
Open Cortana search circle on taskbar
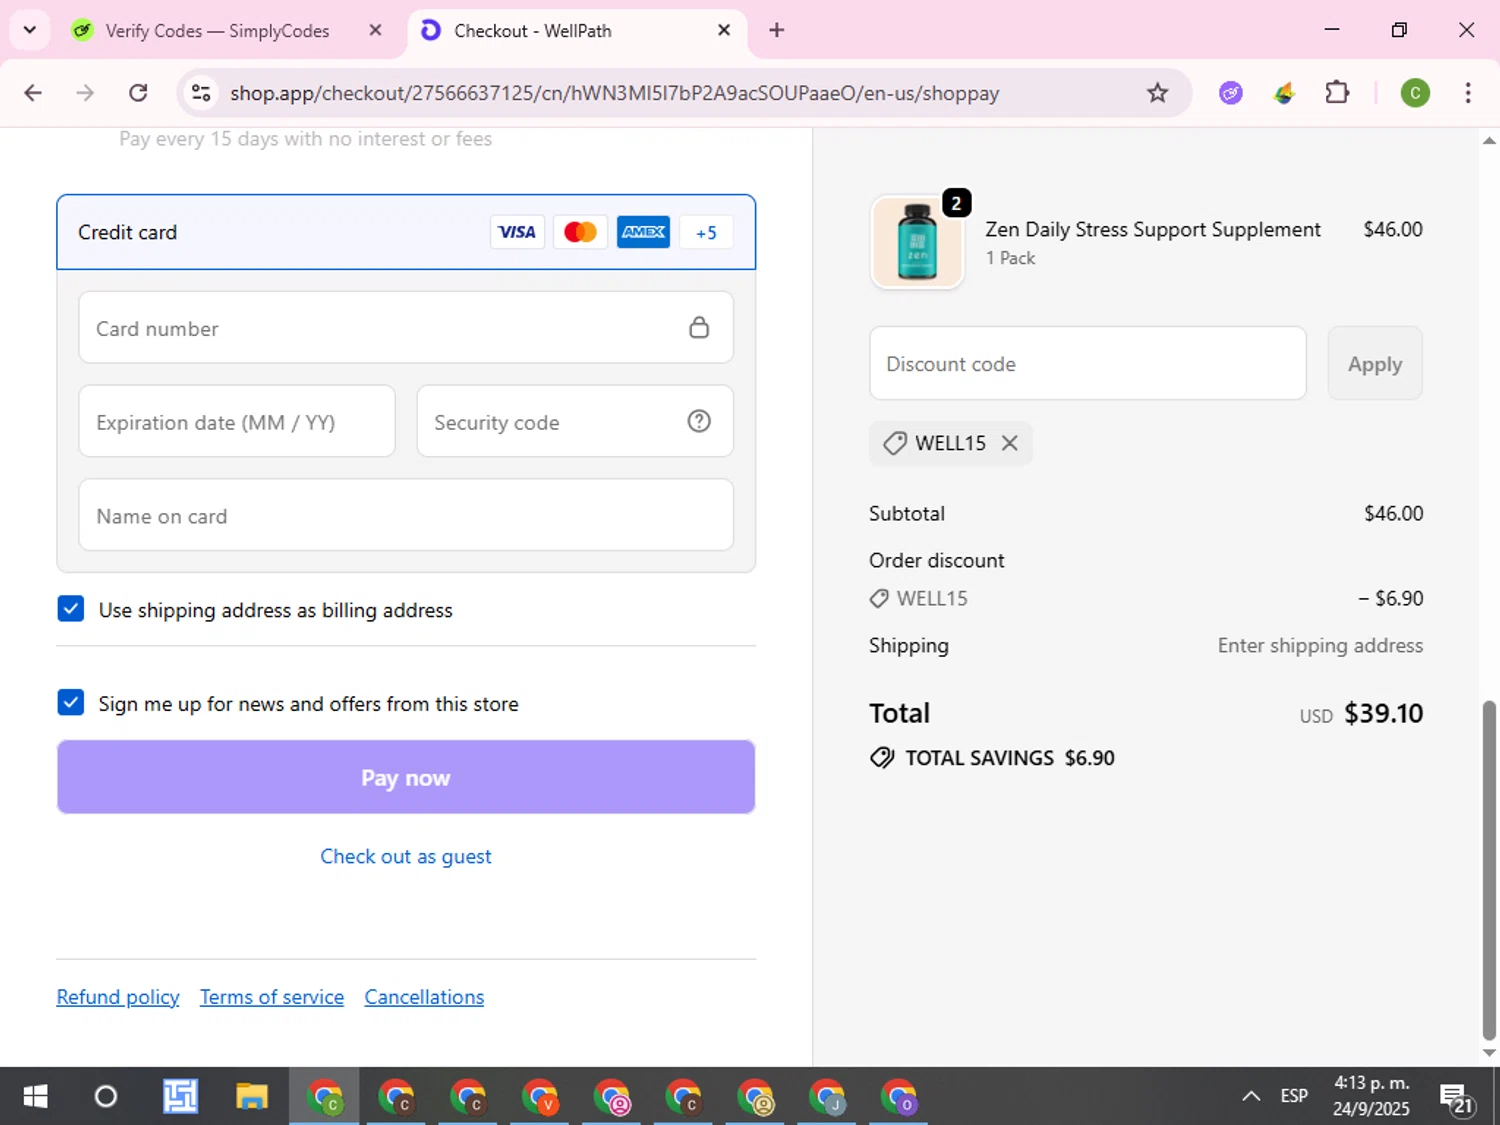click(106, 1097)
